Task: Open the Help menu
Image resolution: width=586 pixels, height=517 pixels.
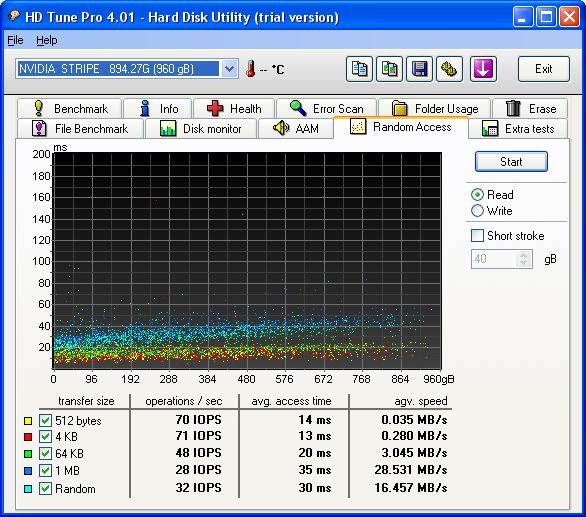Action: pos(47,40)
